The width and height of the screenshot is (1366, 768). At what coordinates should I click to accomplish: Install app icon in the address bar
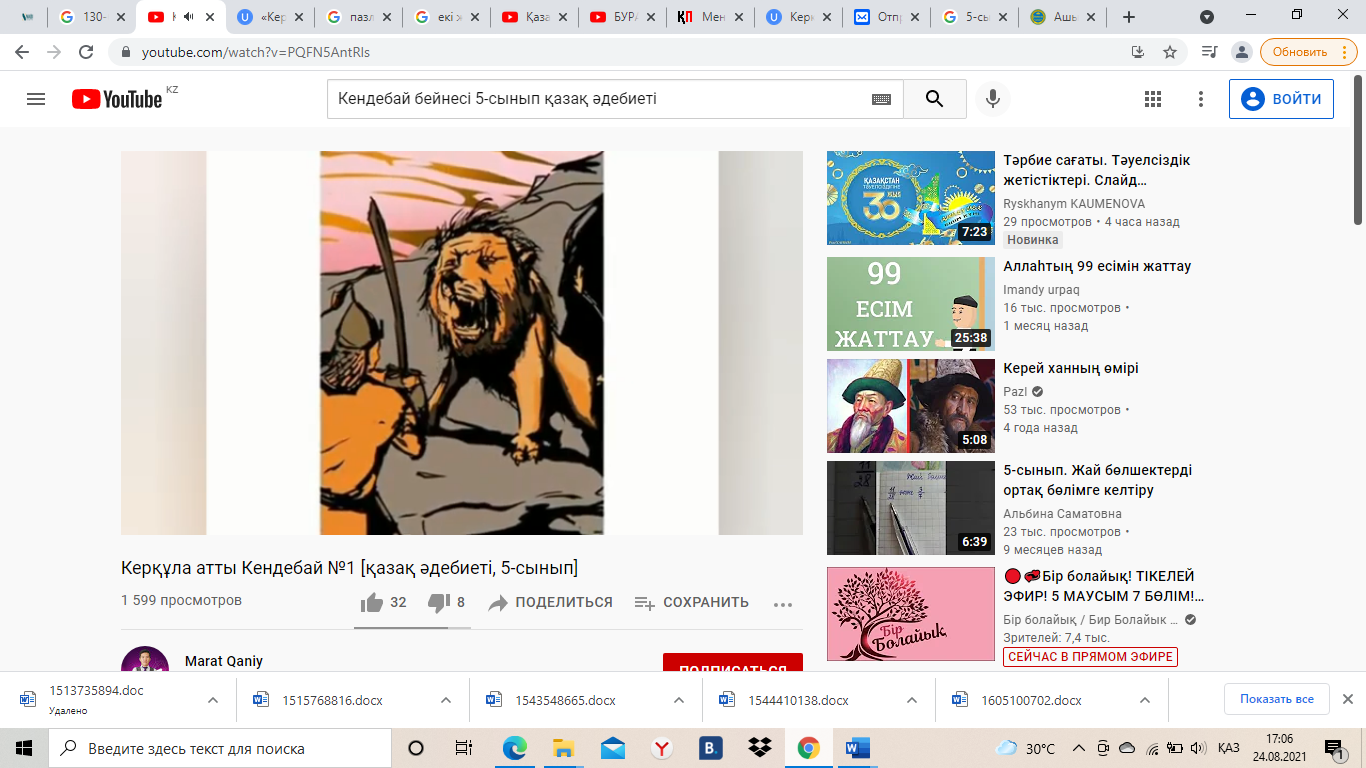[x=1138, y=52]
